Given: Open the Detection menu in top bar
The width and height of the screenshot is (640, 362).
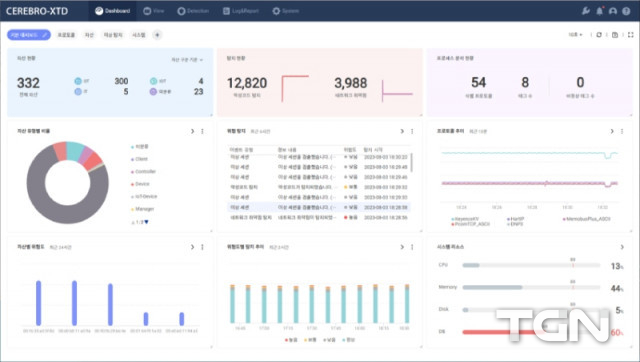Looking at the screenshot, I should [x=193, y=11].
